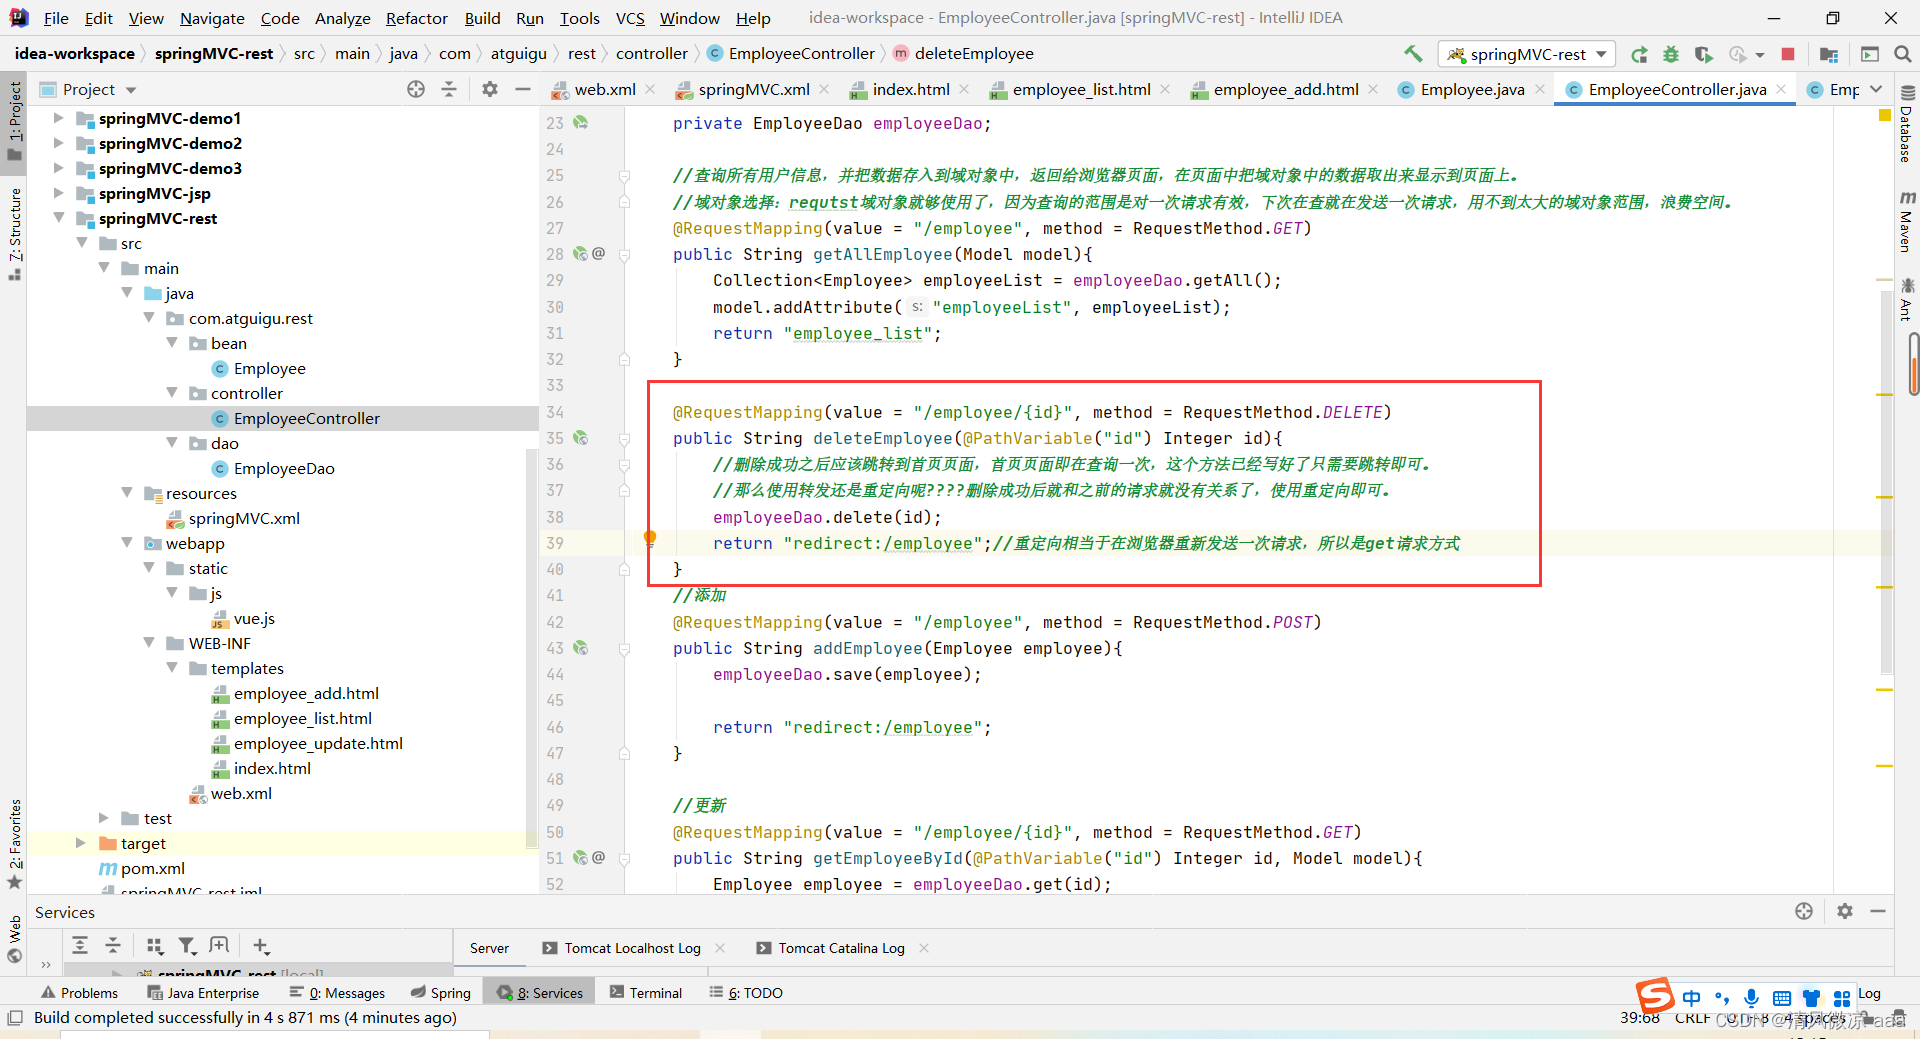Screen dimensions: 1920x1039
Task: Hide the Services tool window
Action: coord(1878,911)
